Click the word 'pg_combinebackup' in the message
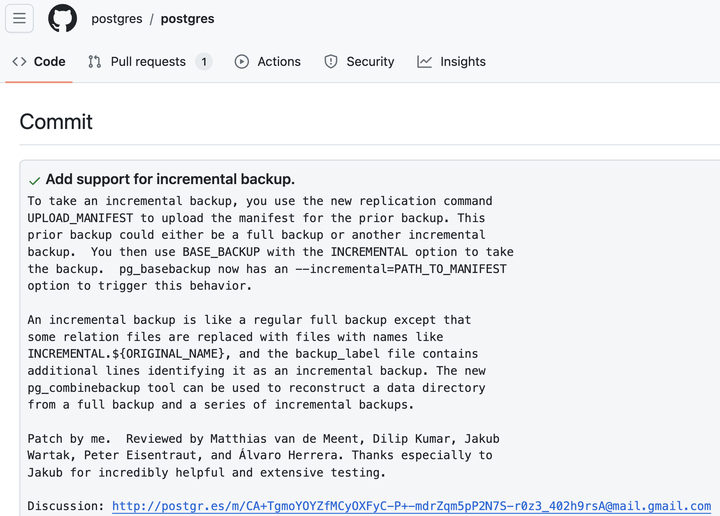 [84, 388]
